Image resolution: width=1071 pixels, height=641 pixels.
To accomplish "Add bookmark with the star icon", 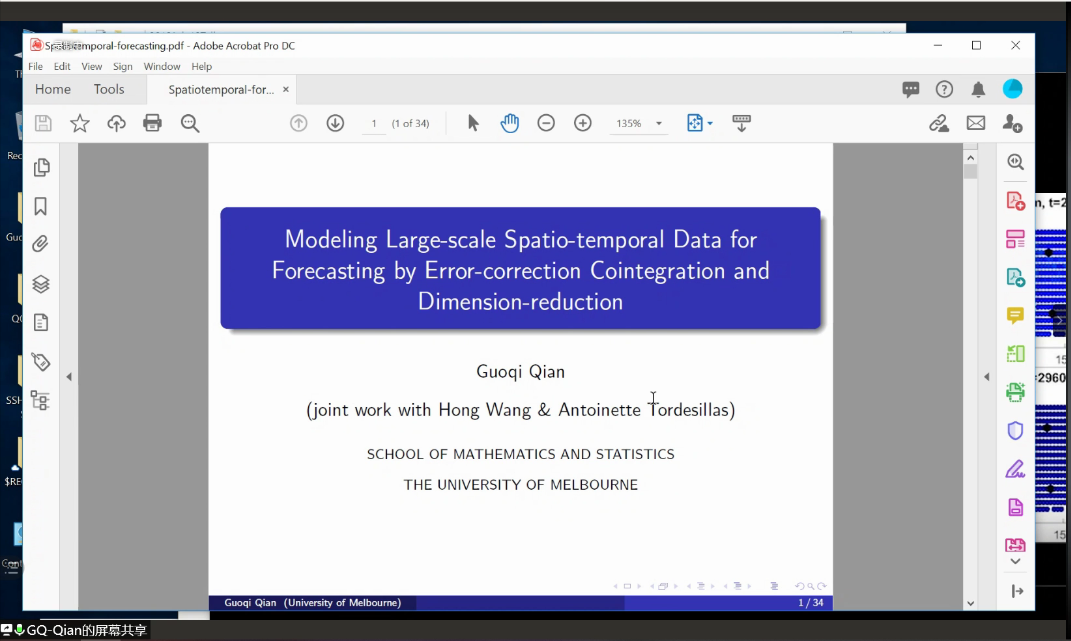I will coord(80,123).
